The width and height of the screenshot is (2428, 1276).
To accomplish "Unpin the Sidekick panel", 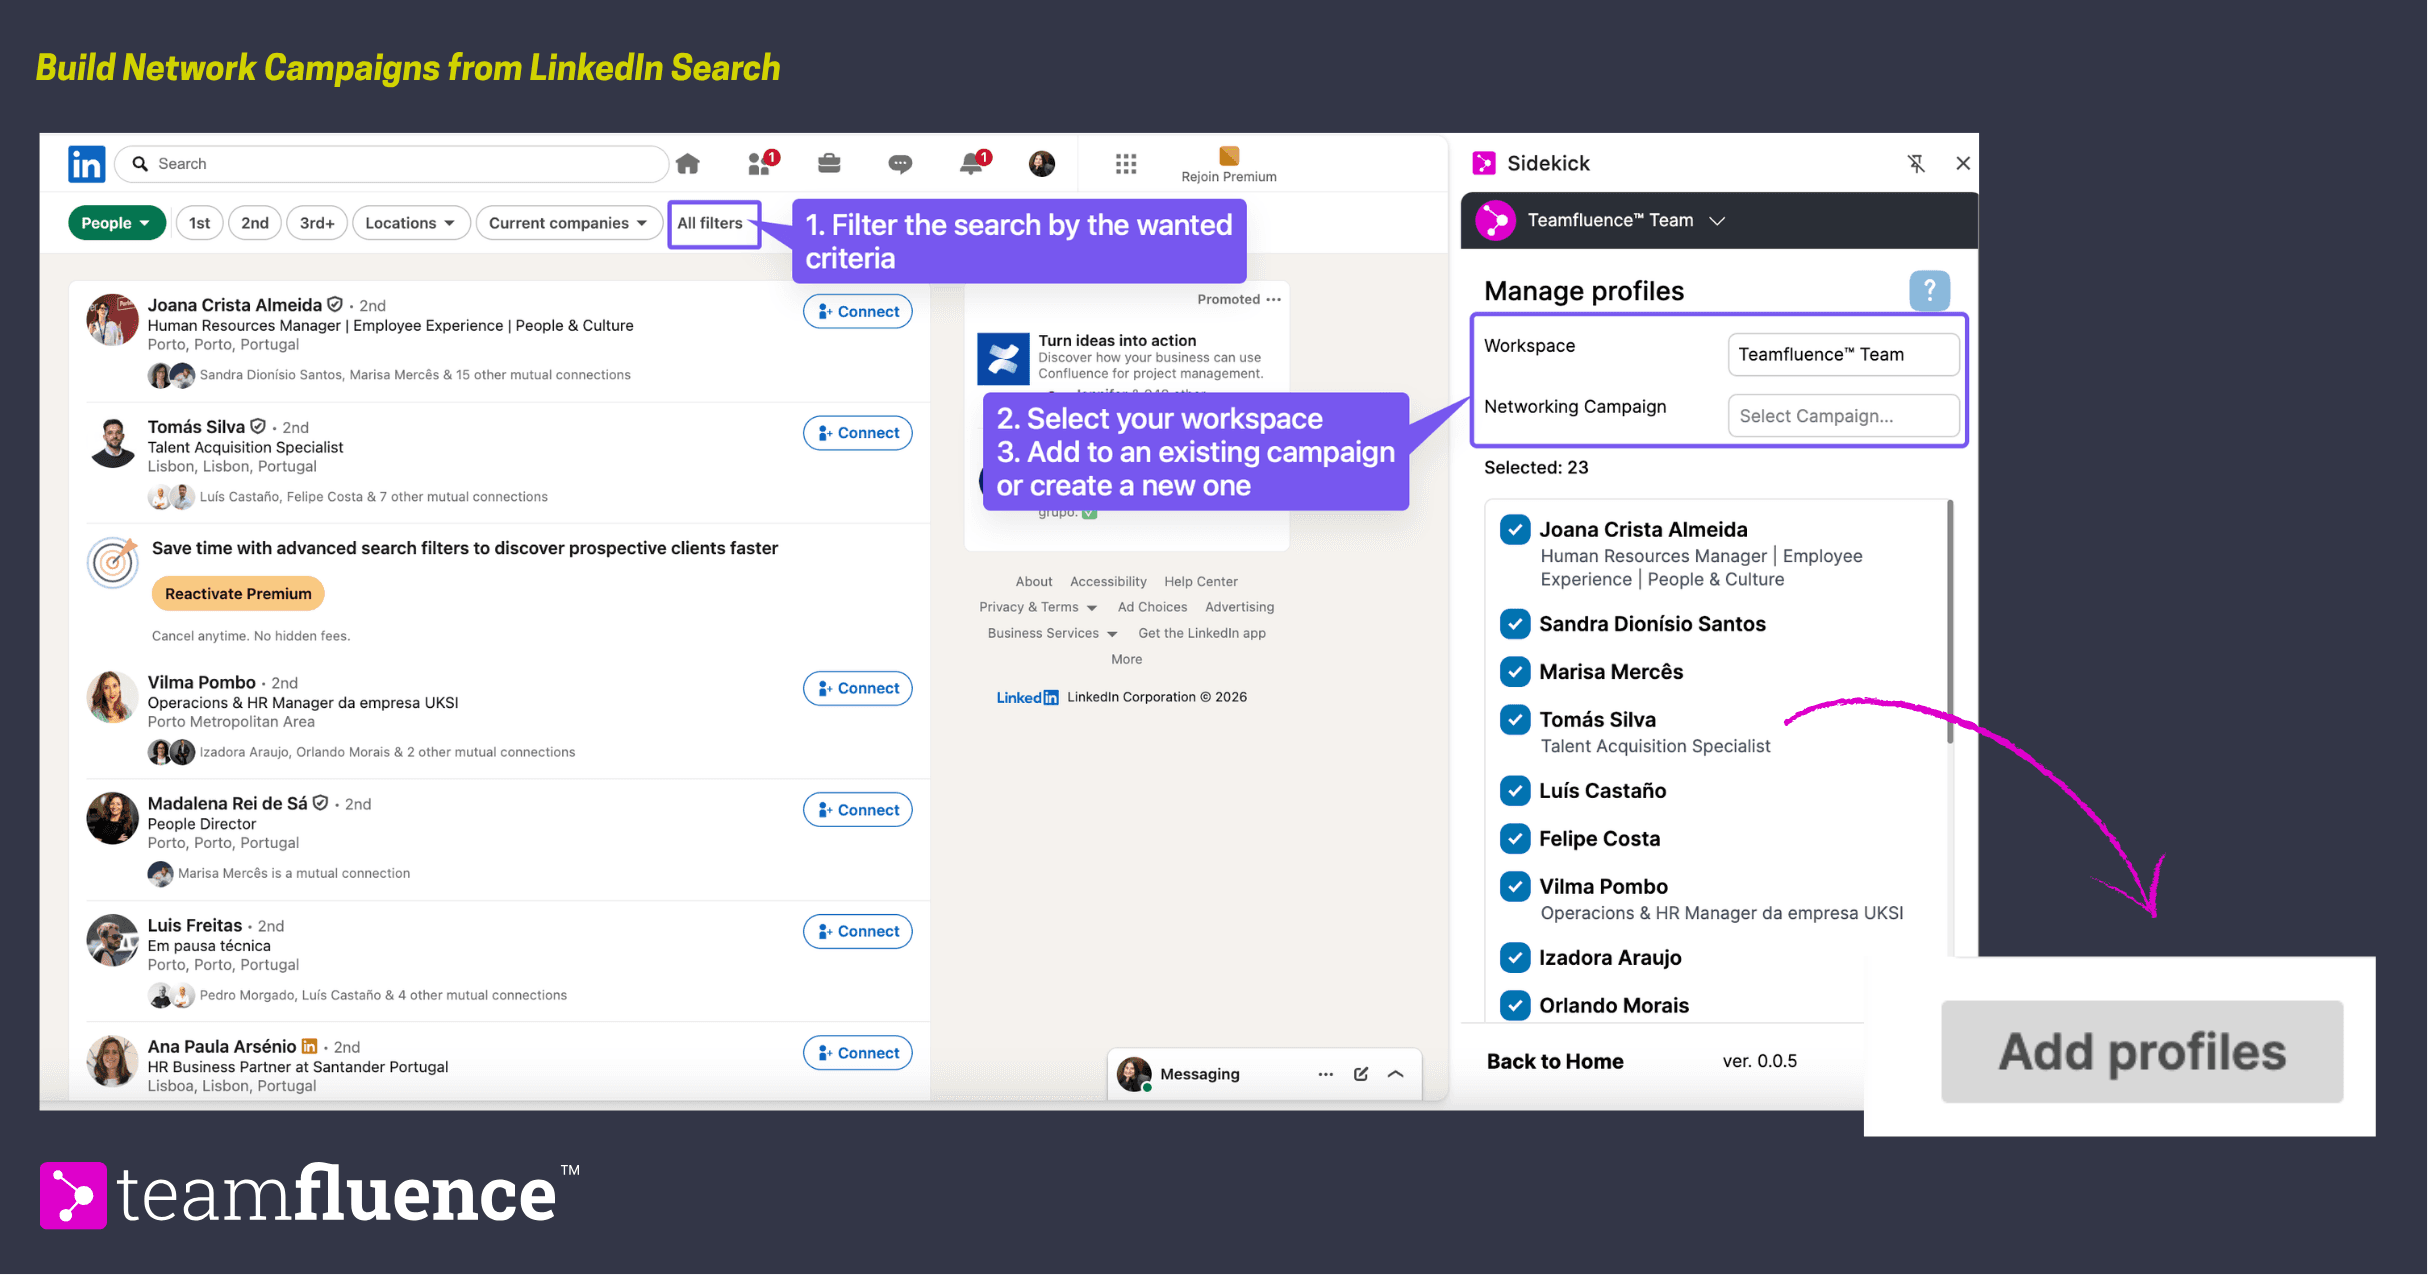I will click(x=1916, y=163).
